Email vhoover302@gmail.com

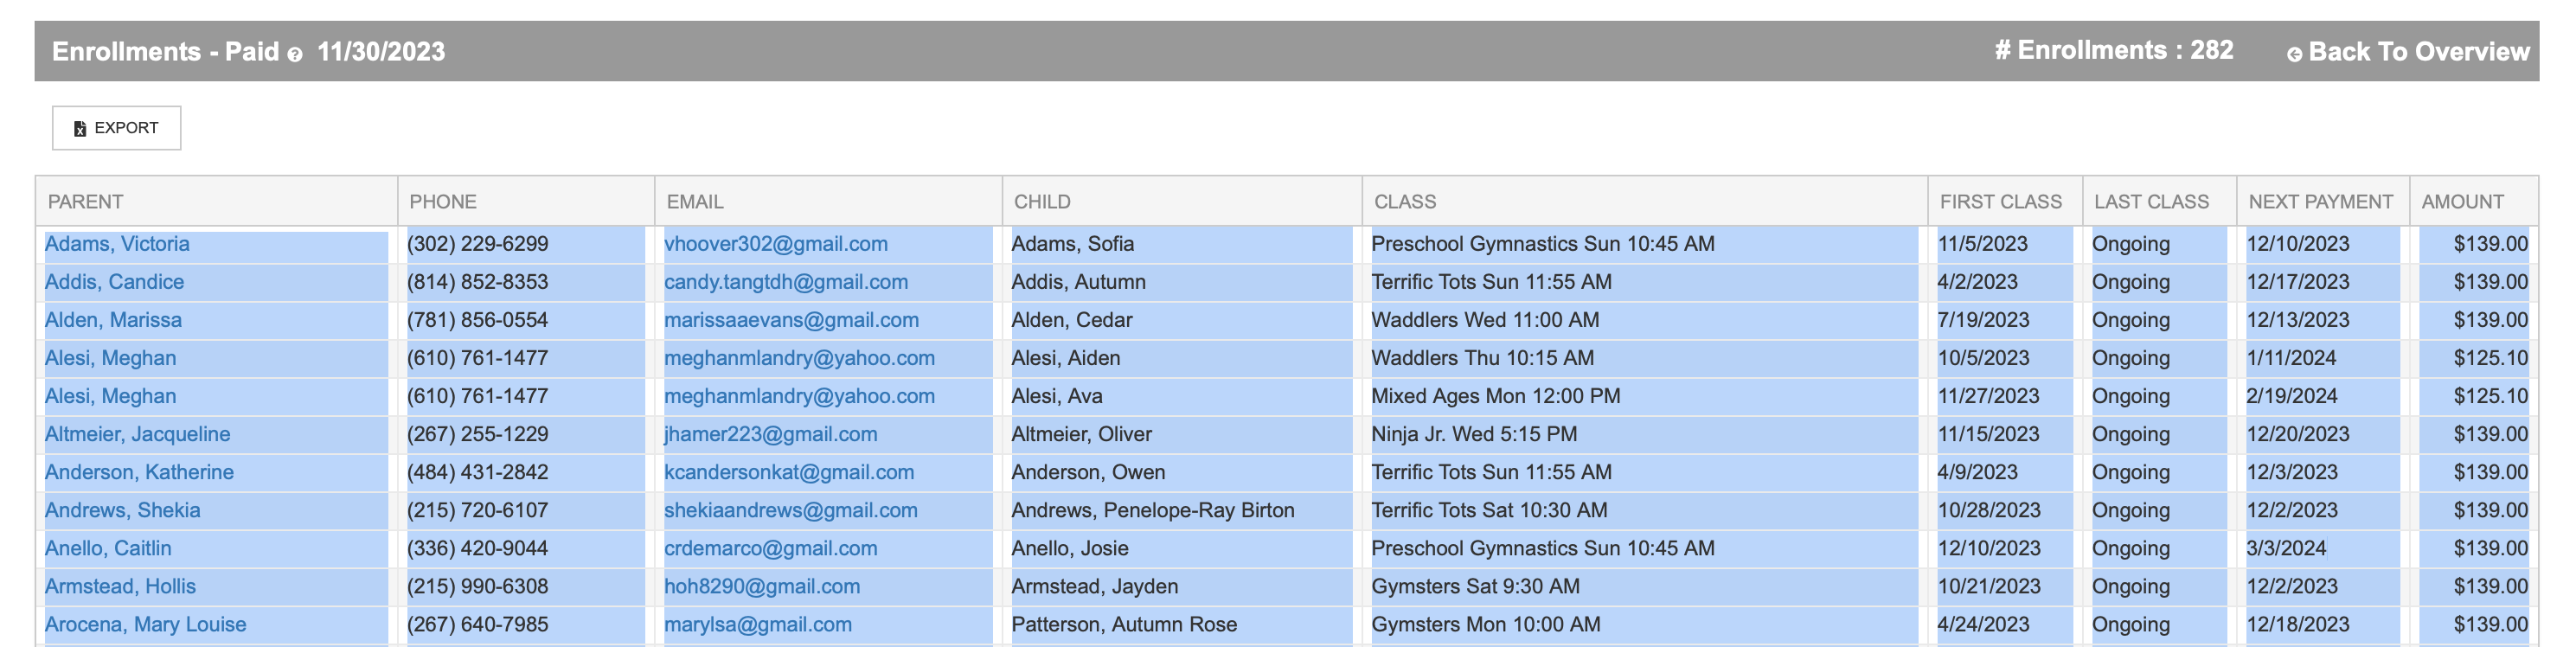775,244
